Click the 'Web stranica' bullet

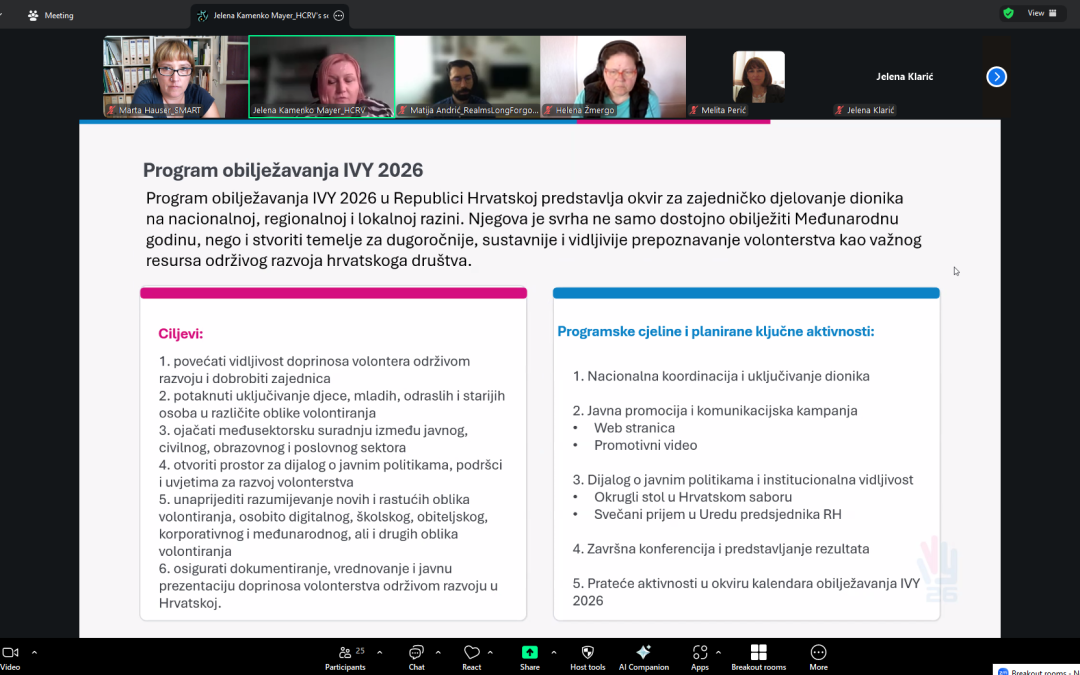(634, 428)
